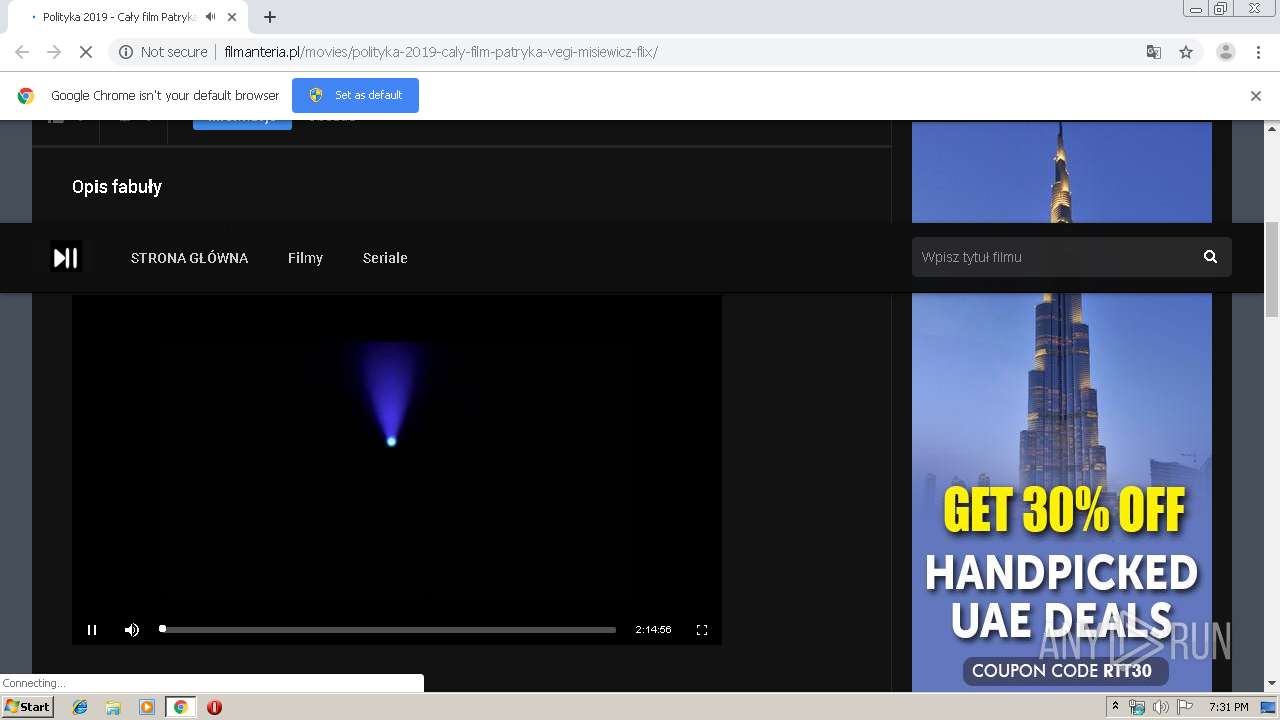The image size is (1280, 720).
Task: Click video duration 2:14:56
Action: click(x=653, y=630)
